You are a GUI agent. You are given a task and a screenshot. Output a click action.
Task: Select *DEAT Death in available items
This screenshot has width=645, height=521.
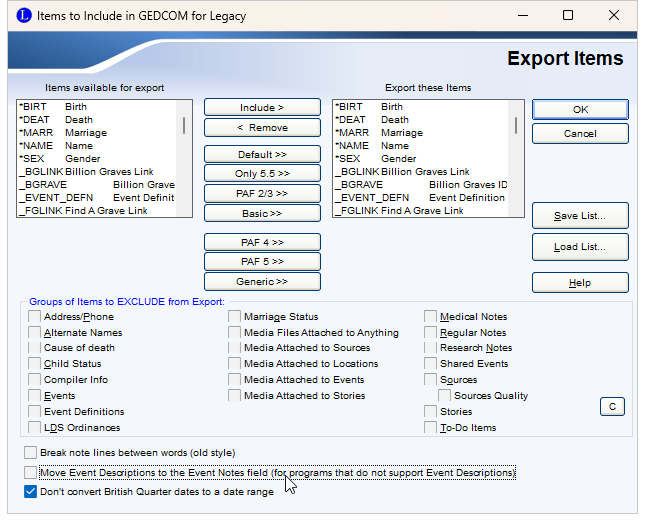(97, 120)
